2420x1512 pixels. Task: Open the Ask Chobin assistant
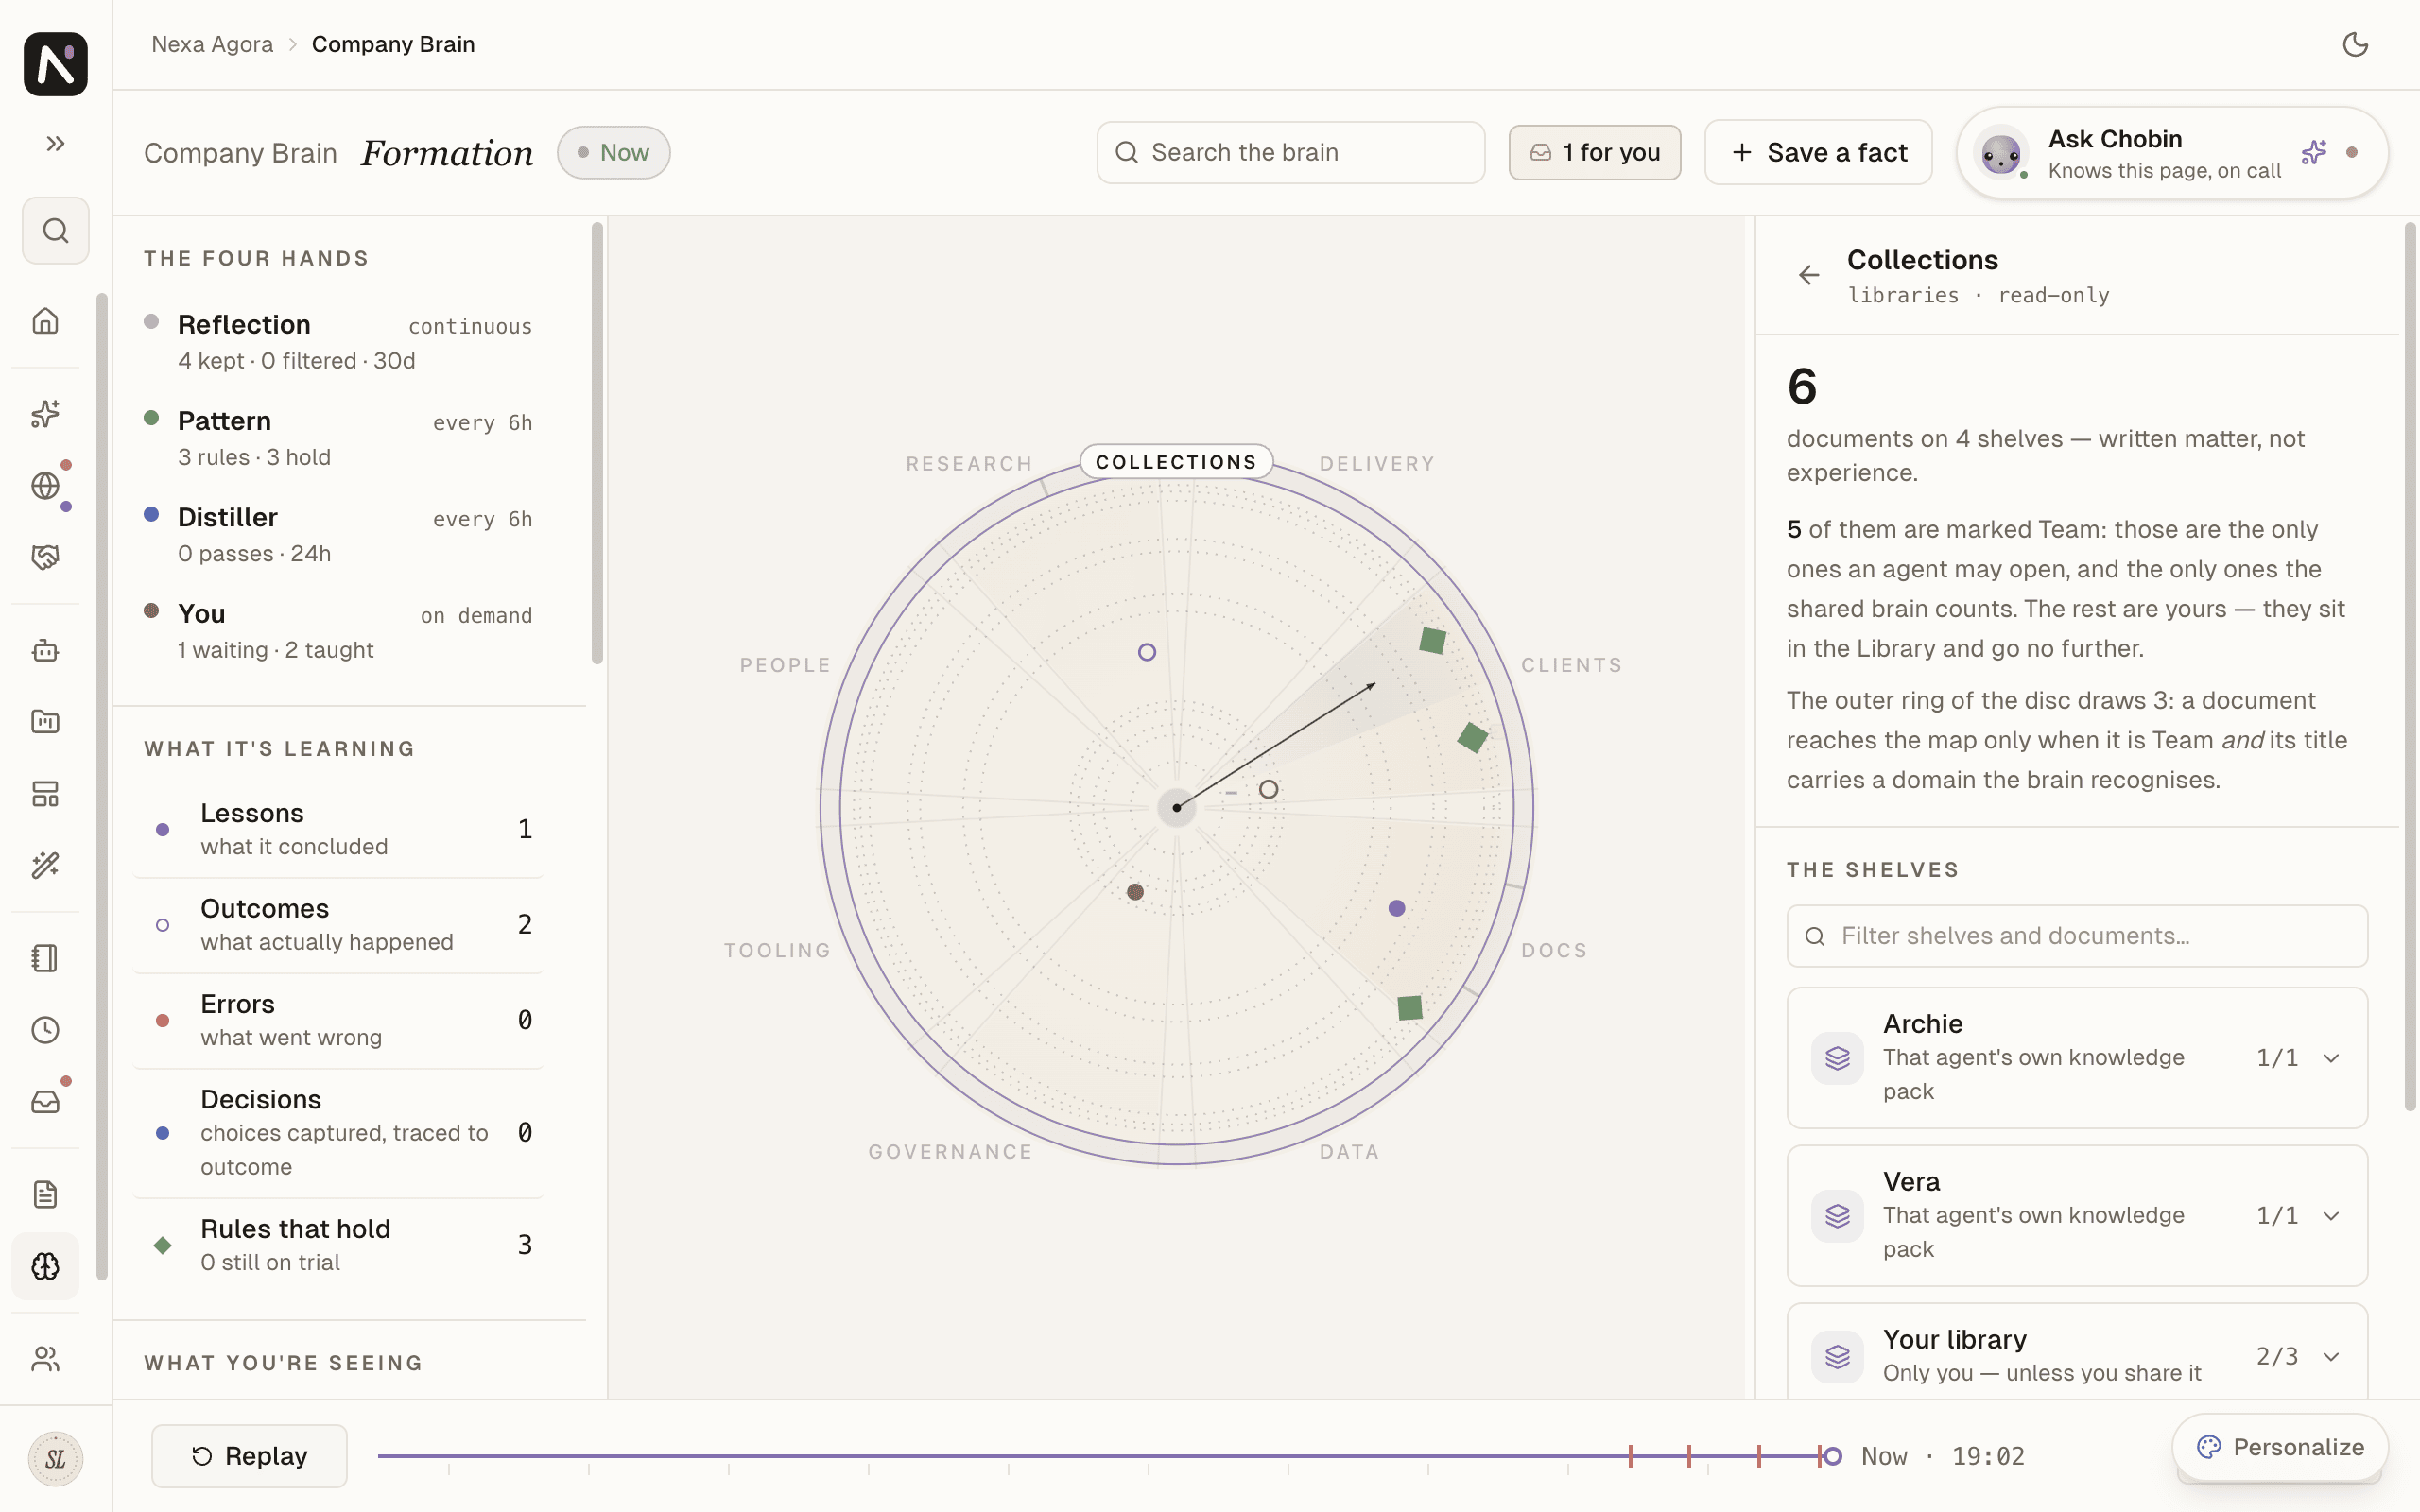click(x=2172, y=153)
